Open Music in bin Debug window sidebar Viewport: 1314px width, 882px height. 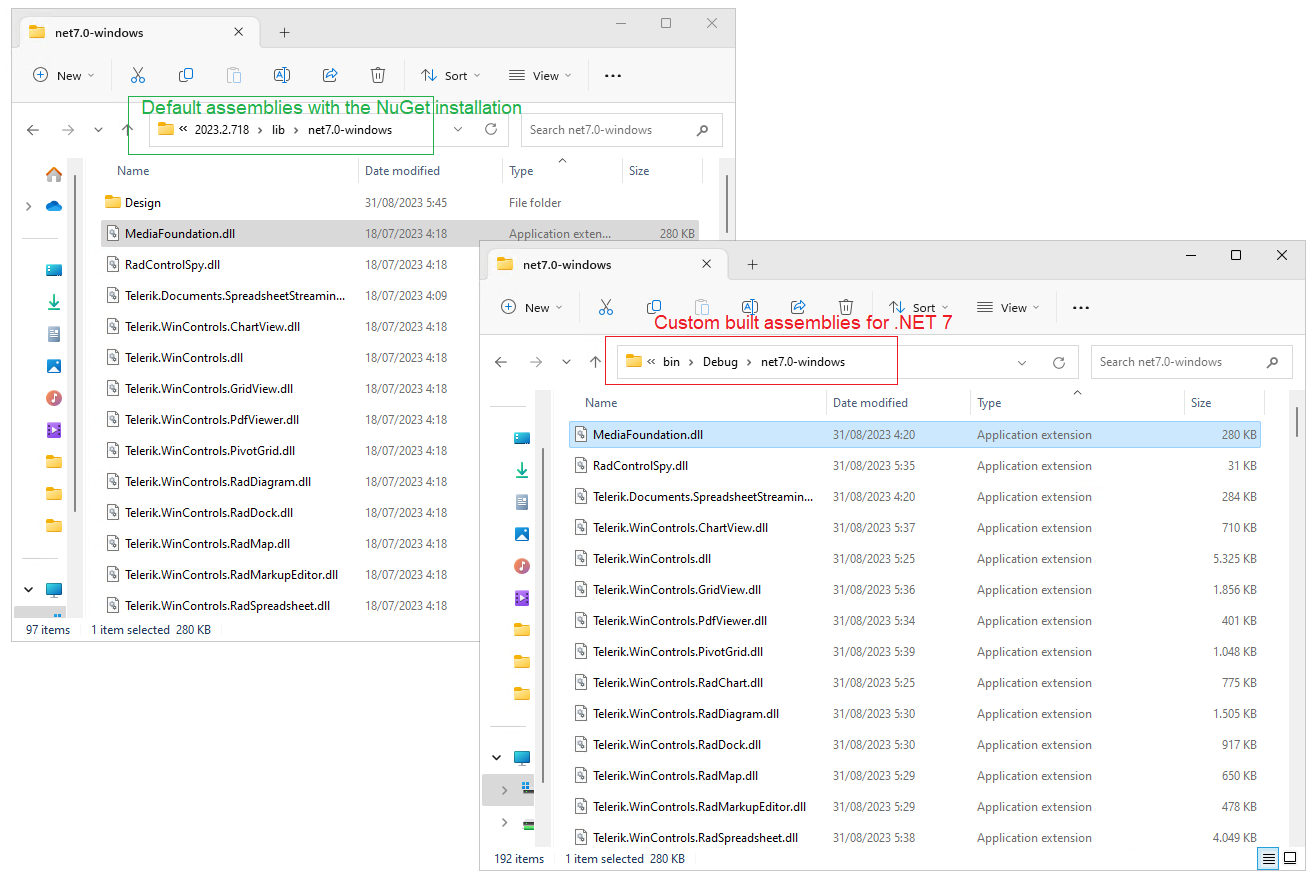(522, 566)
